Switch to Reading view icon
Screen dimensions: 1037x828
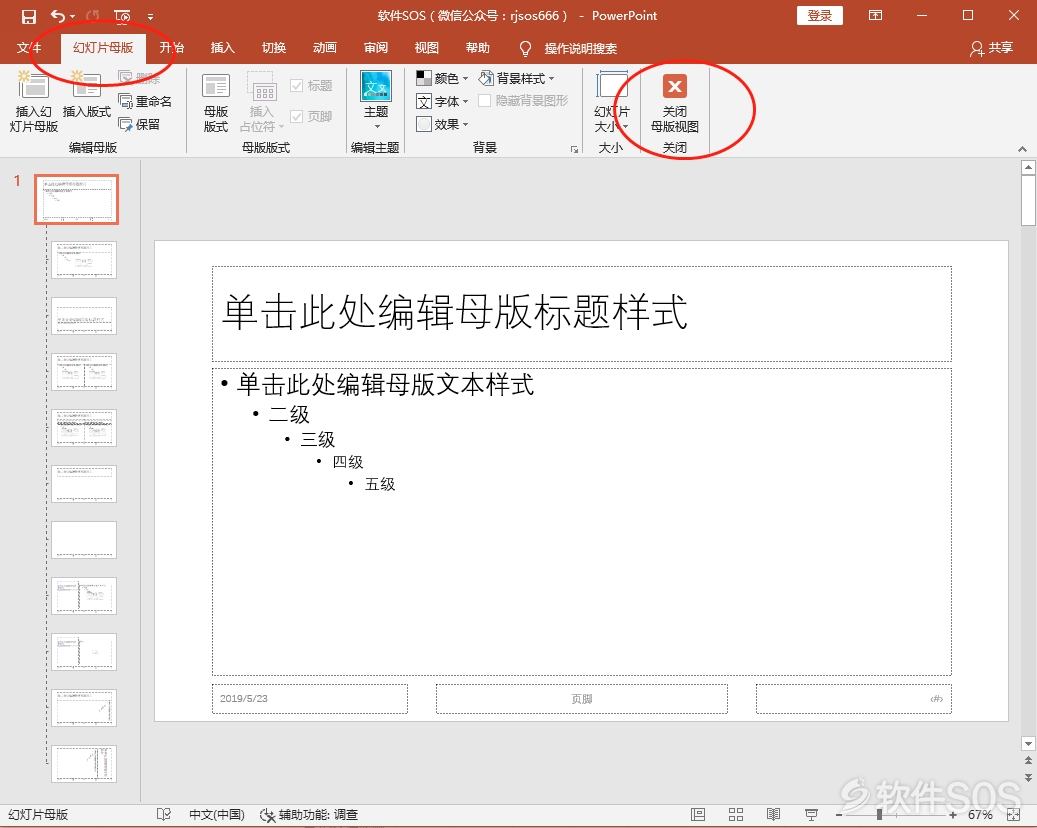[x=774, y=815]
